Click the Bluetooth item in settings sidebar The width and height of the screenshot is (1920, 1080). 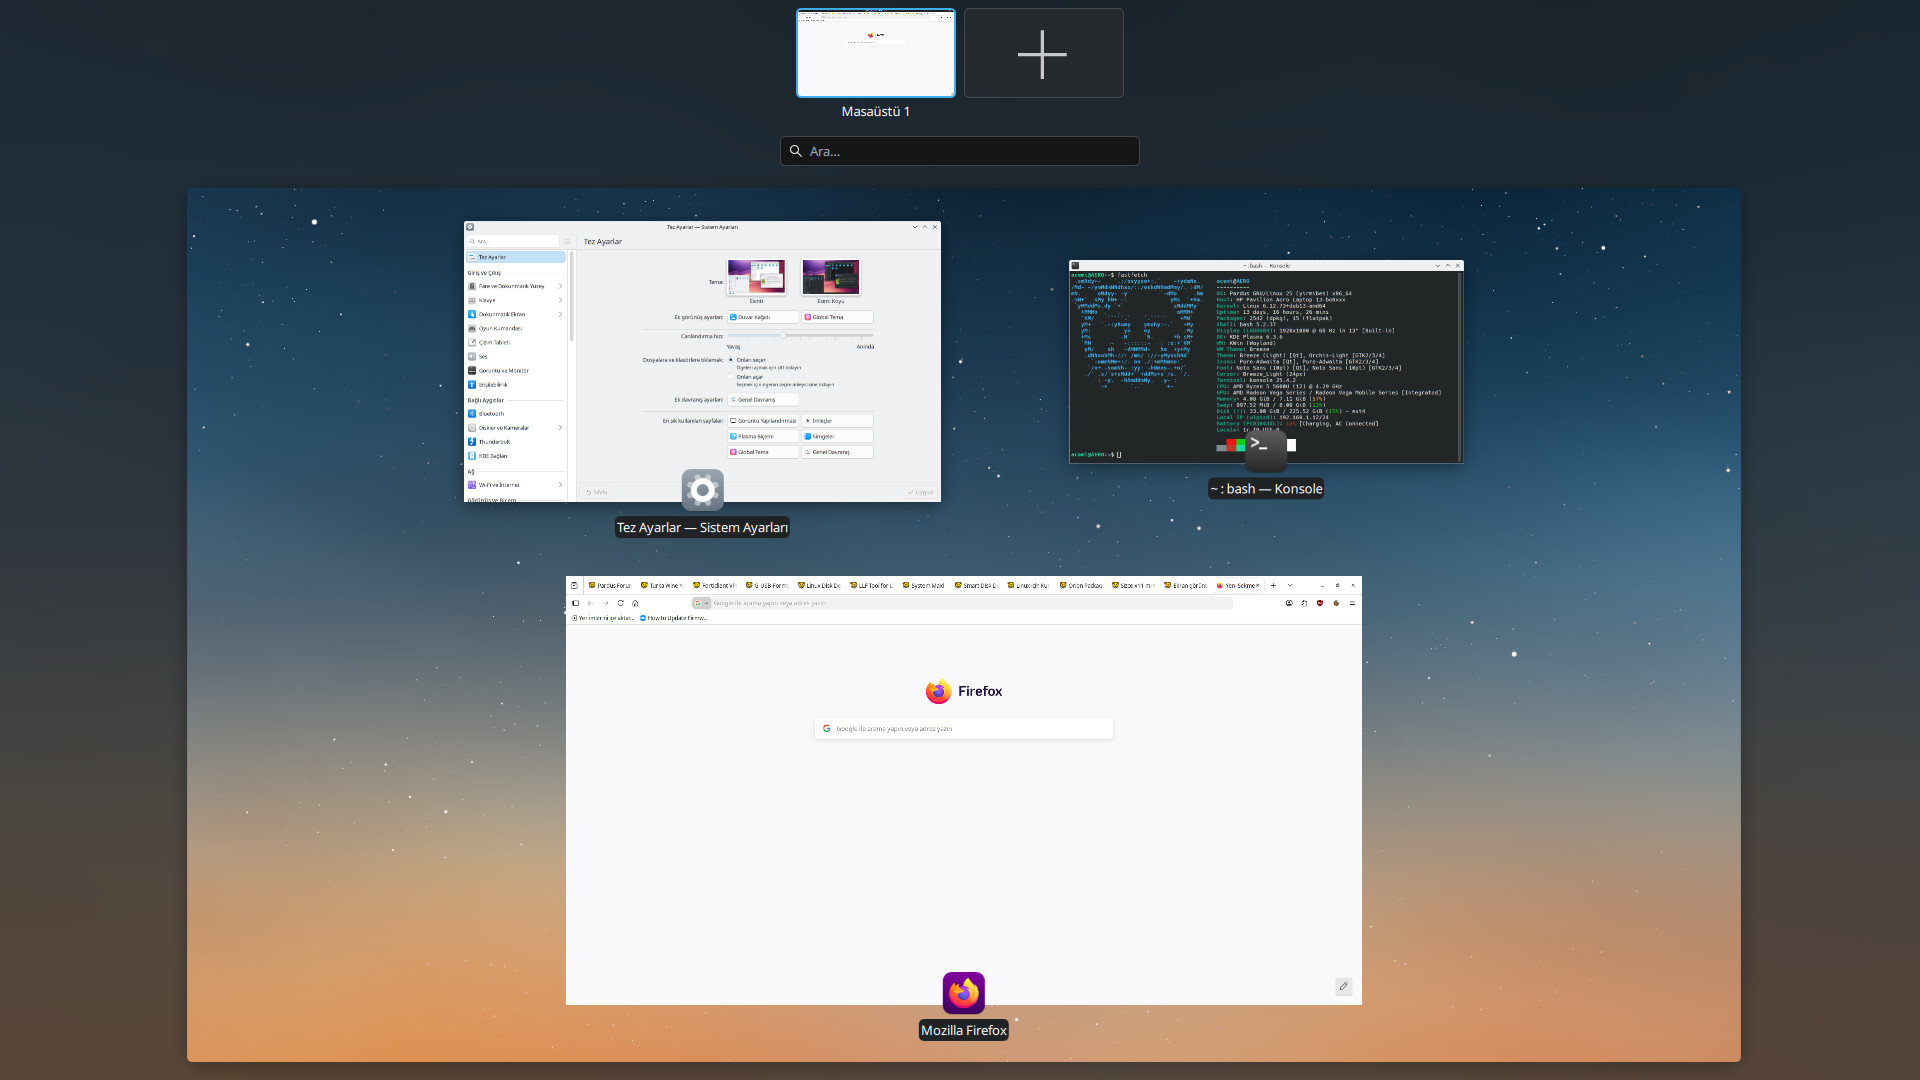coord(491,414)
